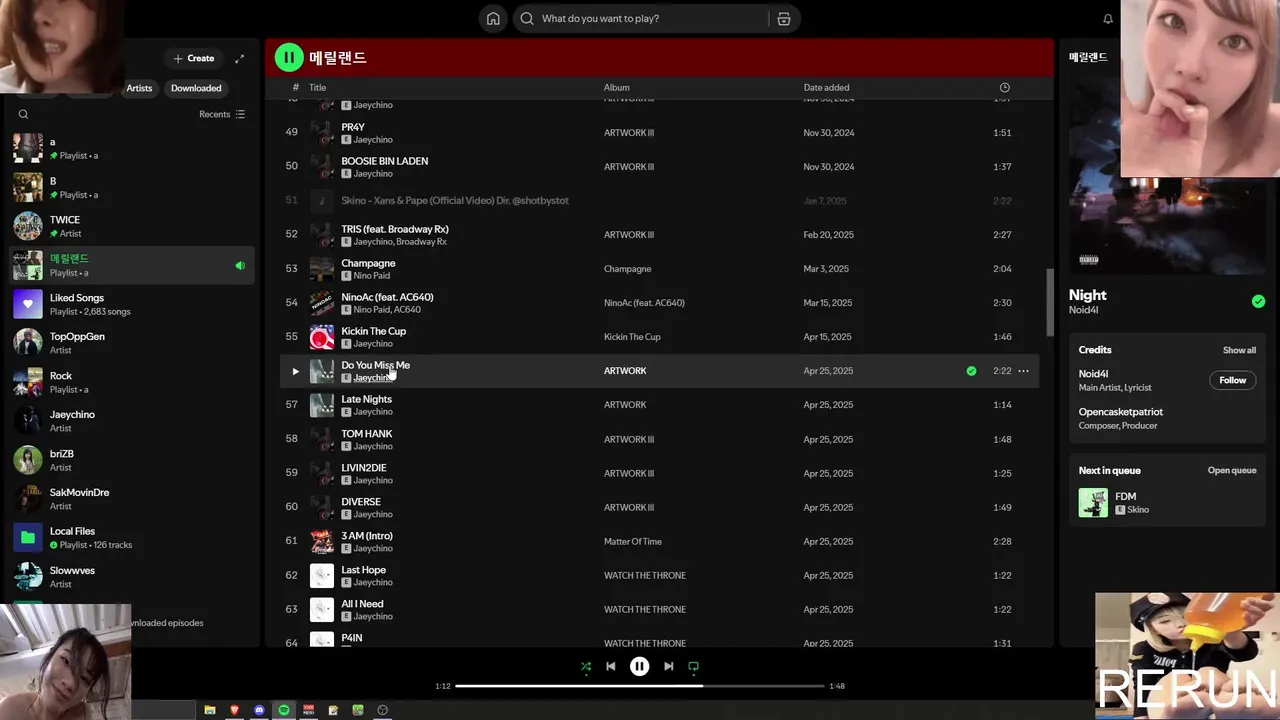
Task: Open more options for Do You Miss Me
Action: coord(1023,371)
